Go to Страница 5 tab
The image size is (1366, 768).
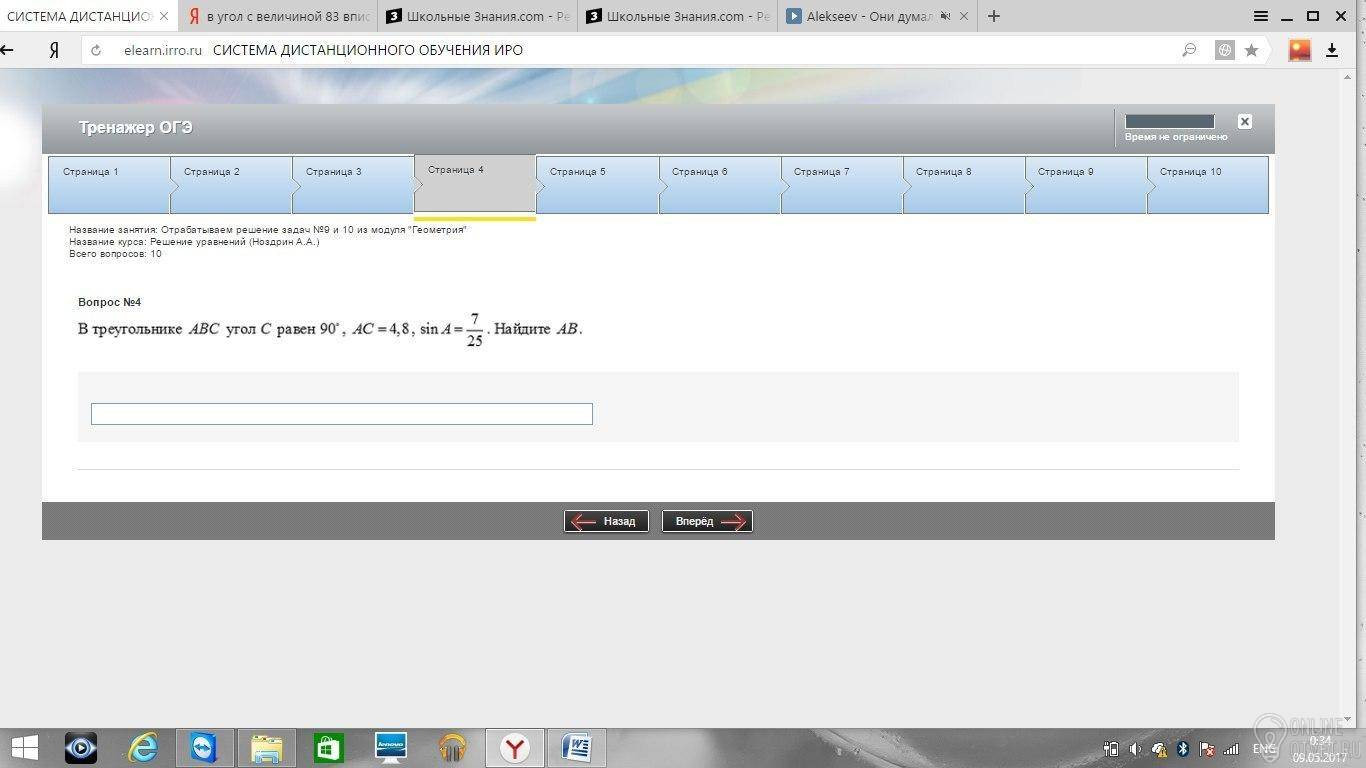point(597,185)
